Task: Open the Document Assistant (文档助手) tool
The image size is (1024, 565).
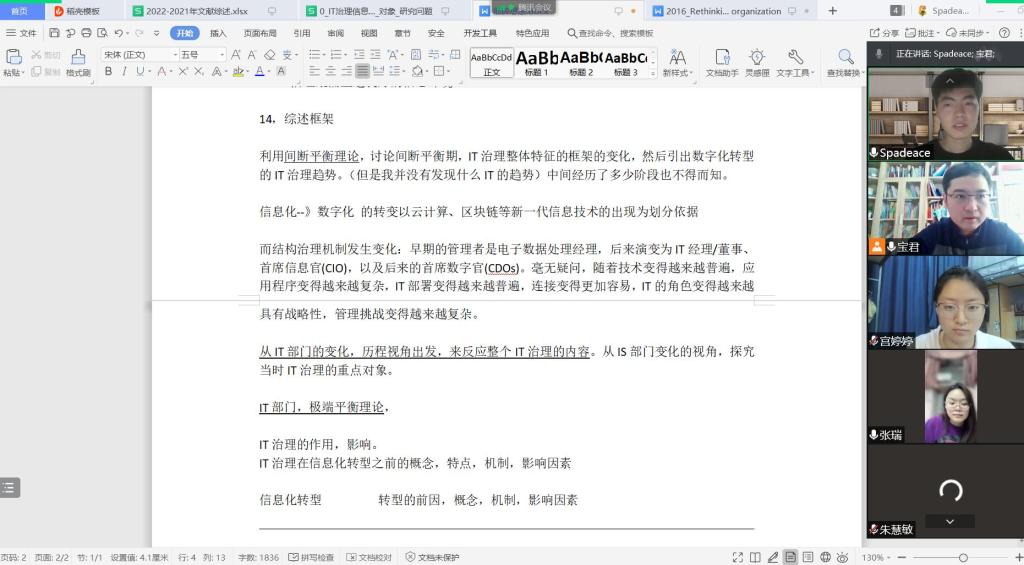Action: click(x=722, y=63)
